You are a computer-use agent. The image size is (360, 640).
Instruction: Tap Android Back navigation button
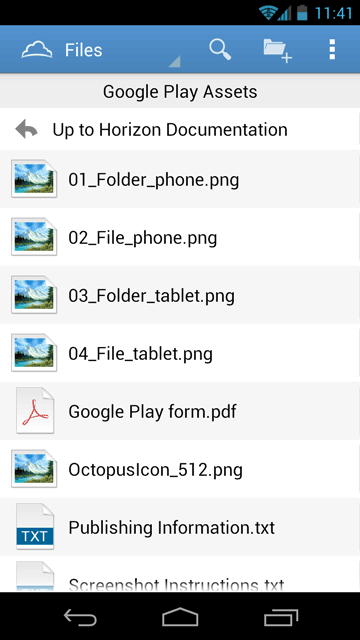[x=80, y=617]
